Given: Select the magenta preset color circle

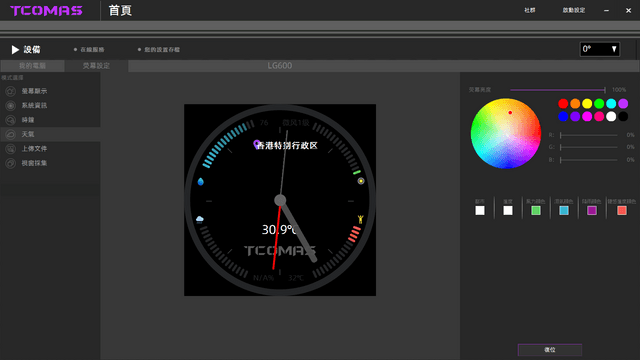Looking at the screenshot, I should 587,116.
